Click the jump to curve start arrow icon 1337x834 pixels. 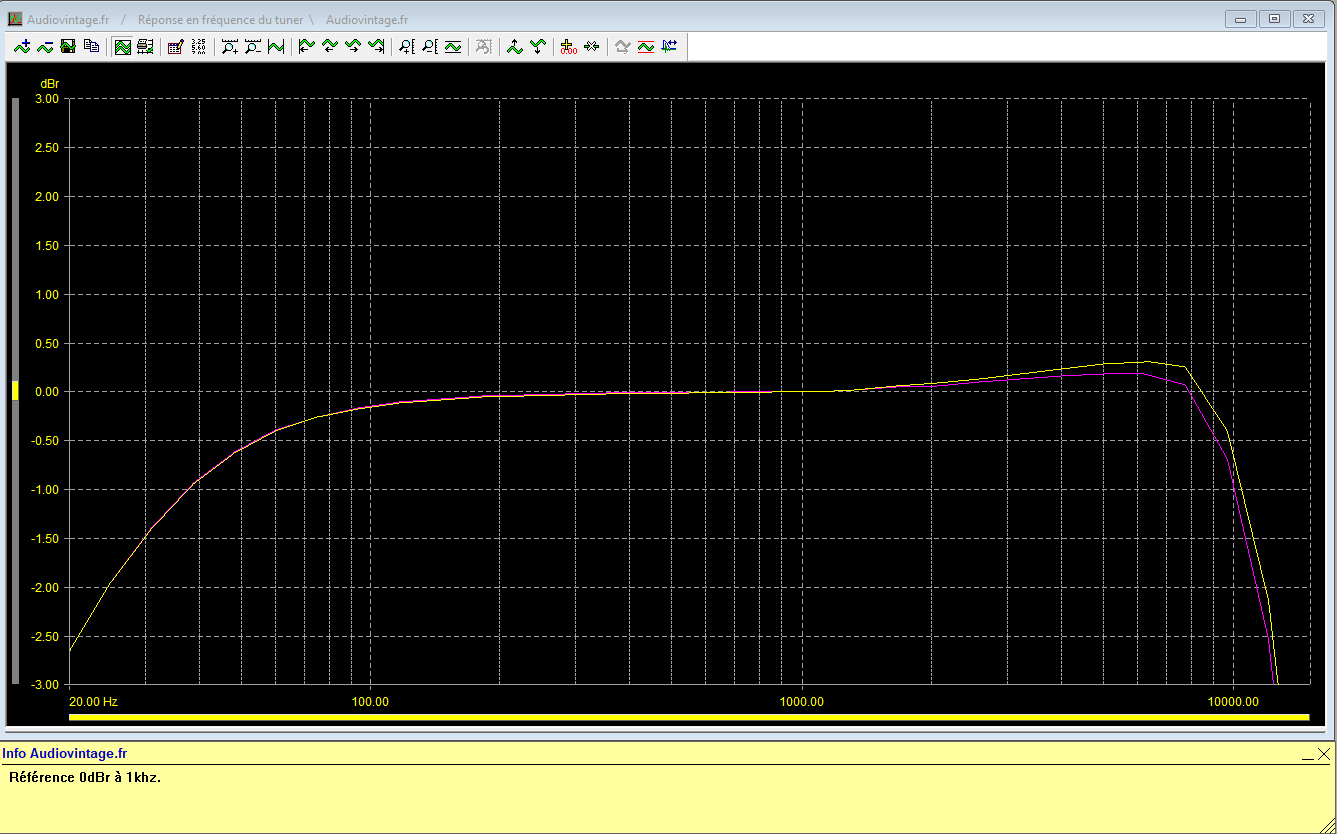coord(306,46)
